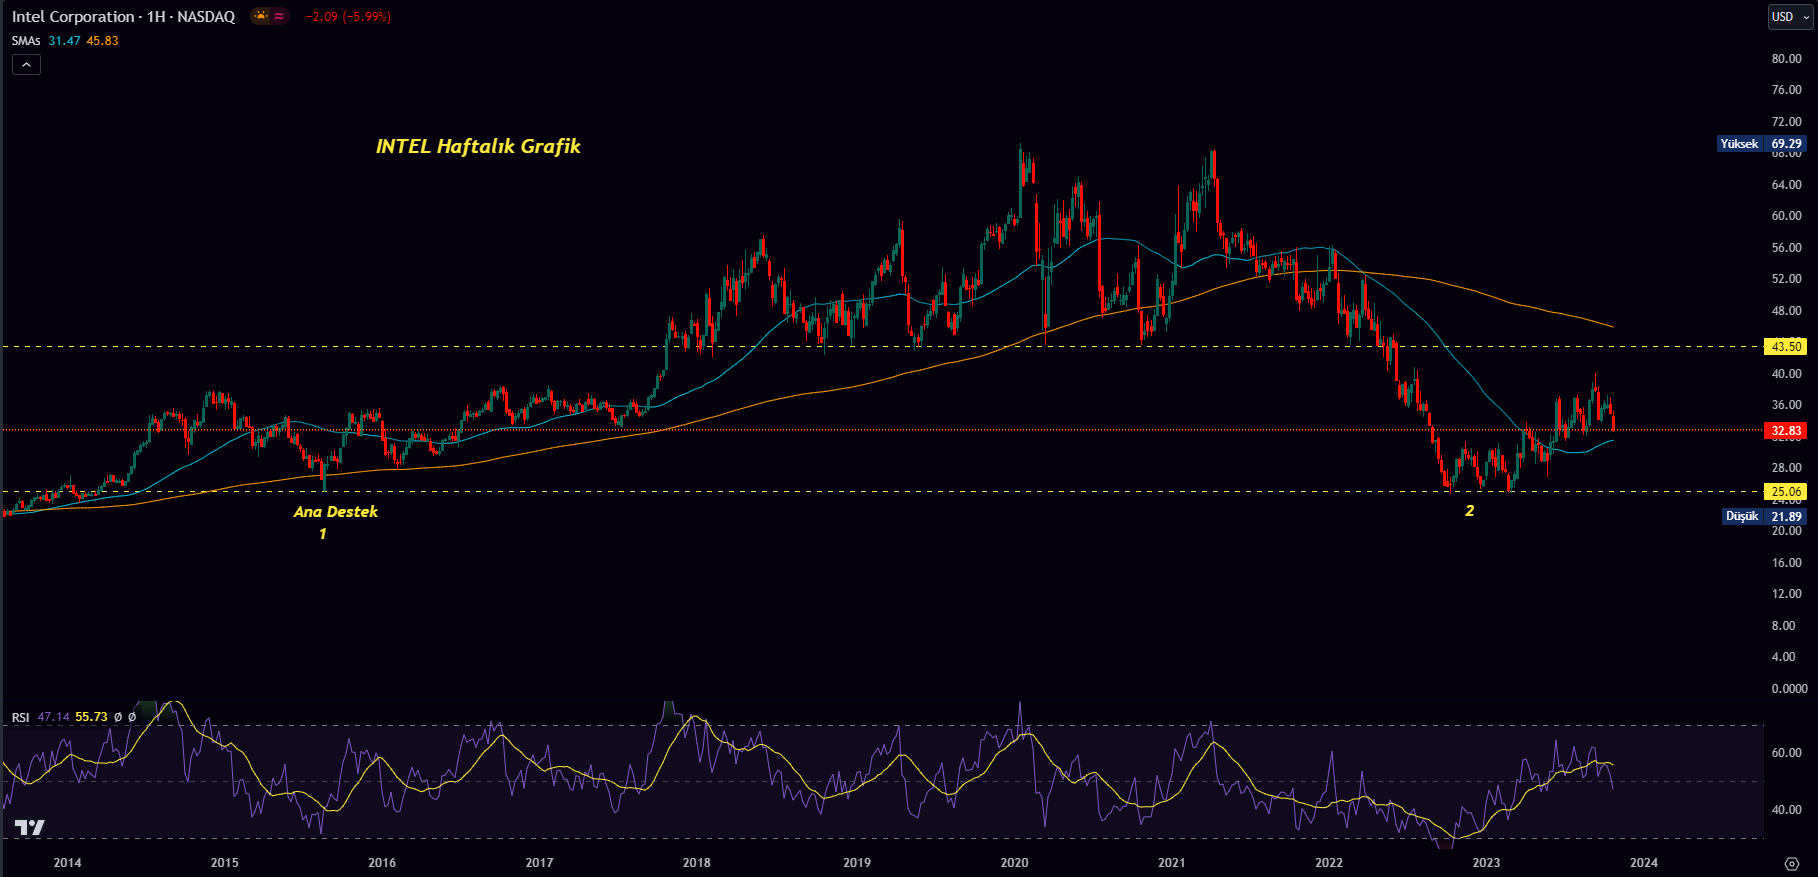Click the 2024 label on time axis
The image size is (1818, 877).
click(x=1644, y=863)
